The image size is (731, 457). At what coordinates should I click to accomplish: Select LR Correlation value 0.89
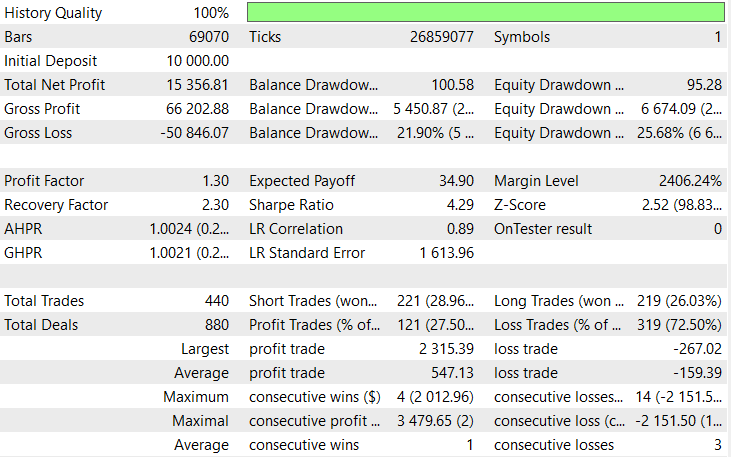click(460, 229)
